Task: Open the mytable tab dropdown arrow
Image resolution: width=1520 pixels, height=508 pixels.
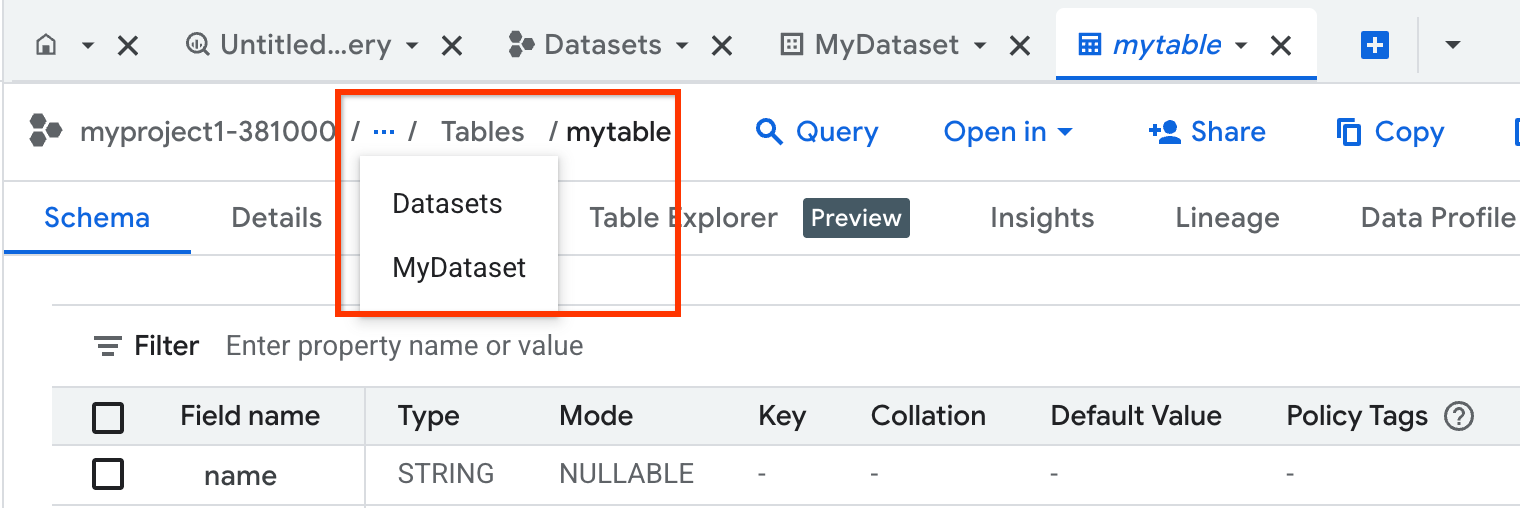Action: tap(1241, 45)
